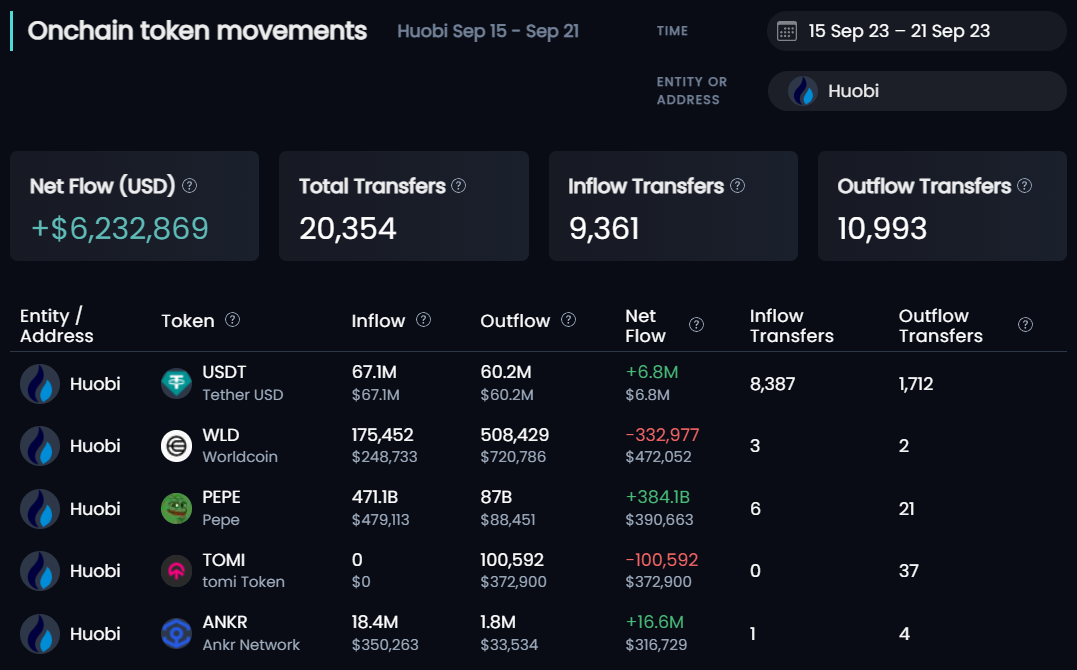
Task: Open the 15 Sep 23 – 21 Sep 23 date range picker
Action: [x=916, y=31]
